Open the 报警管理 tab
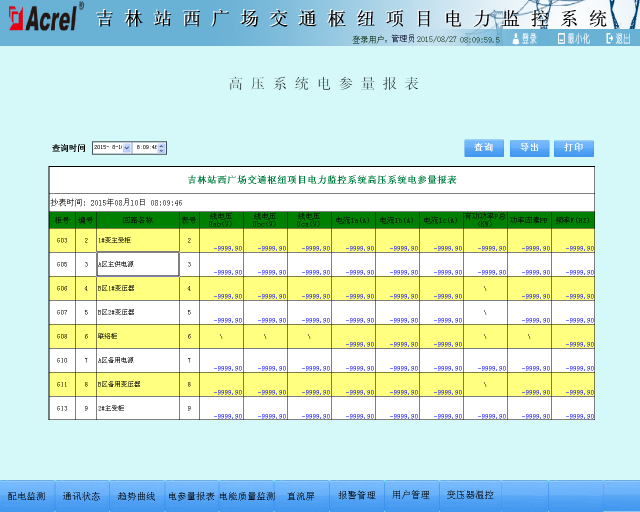640x512 pixels. click(x=356, y=495)
